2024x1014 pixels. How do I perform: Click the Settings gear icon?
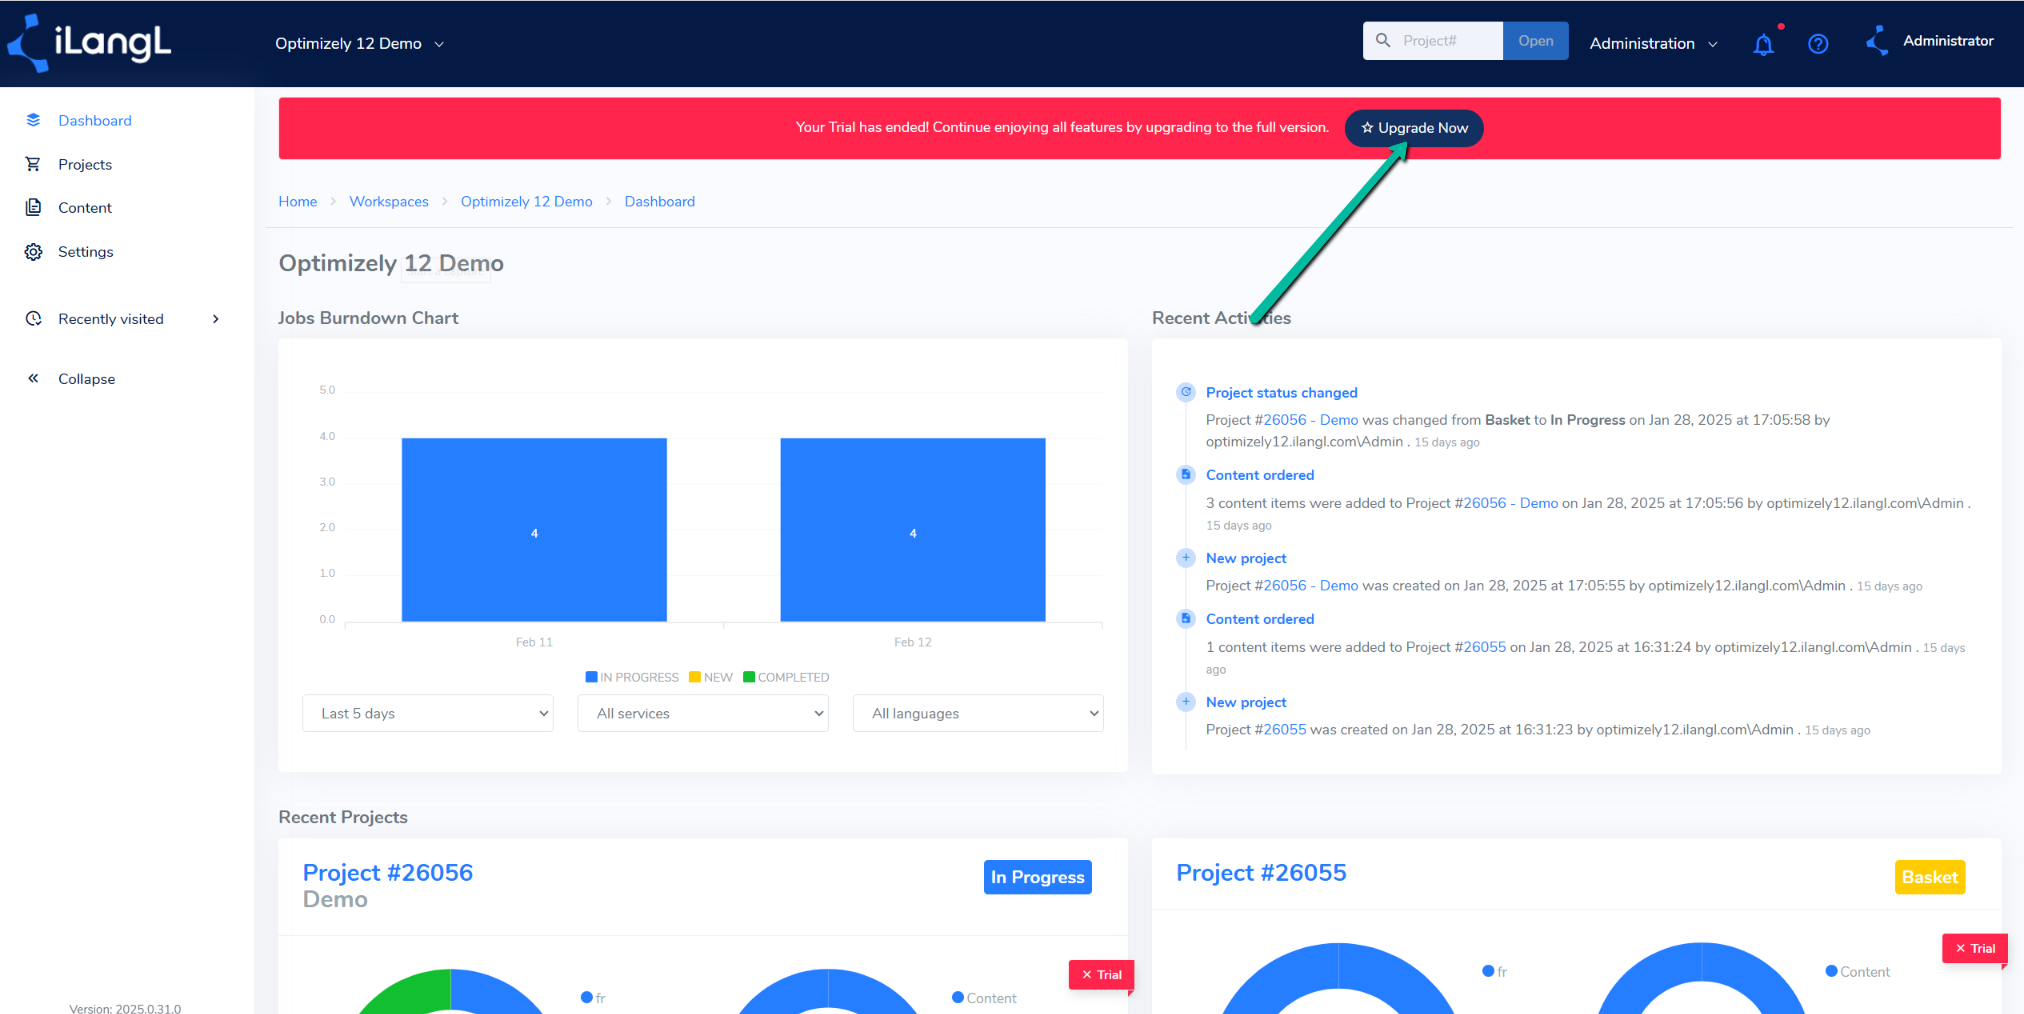tap(33, 251)
